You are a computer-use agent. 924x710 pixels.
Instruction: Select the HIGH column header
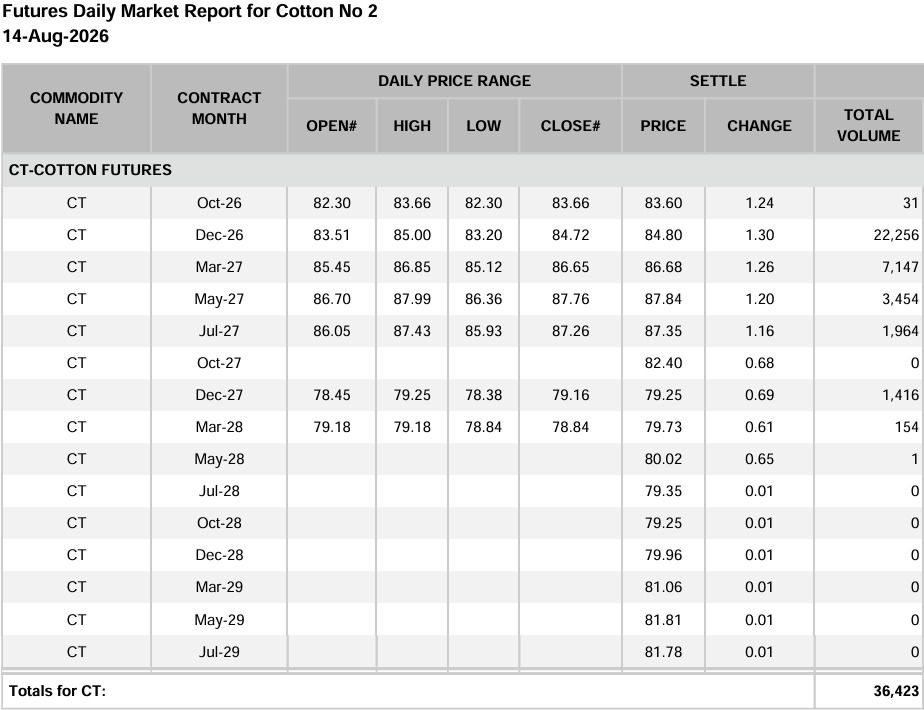(412, 126)
